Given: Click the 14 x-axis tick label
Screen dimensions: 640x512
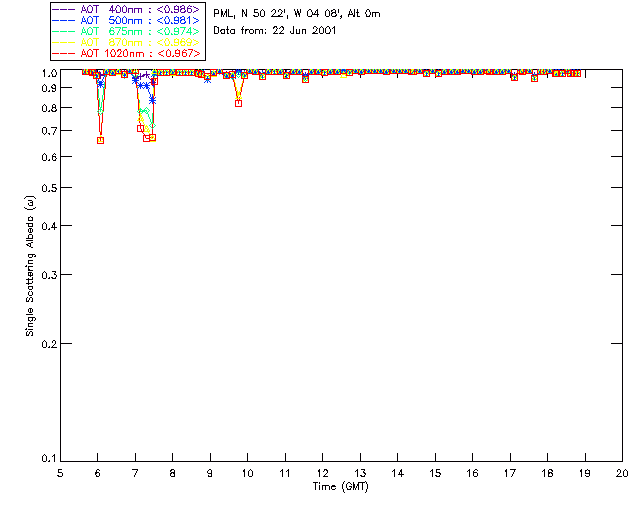Looking at the screenshot, I should pos(398,473).
